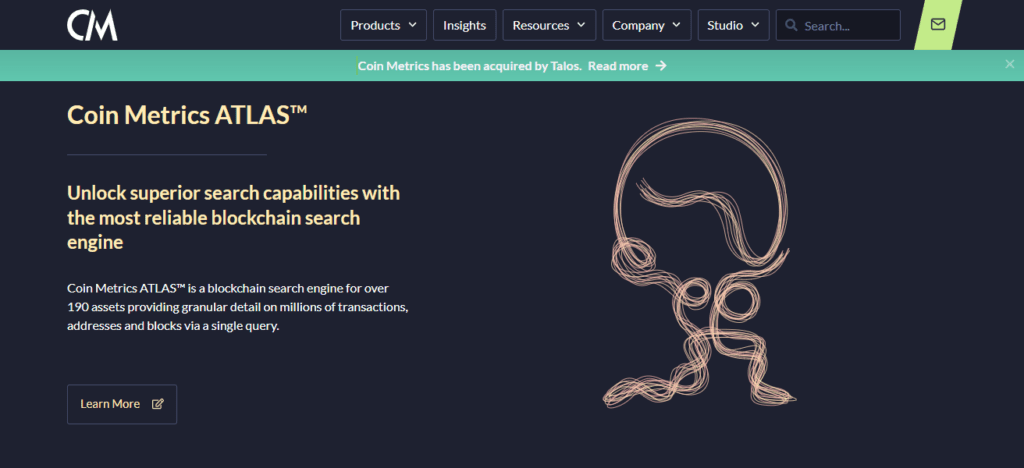Expand the Products dropdown chevron
1024x468 pixels.
[x=413, y=25]
